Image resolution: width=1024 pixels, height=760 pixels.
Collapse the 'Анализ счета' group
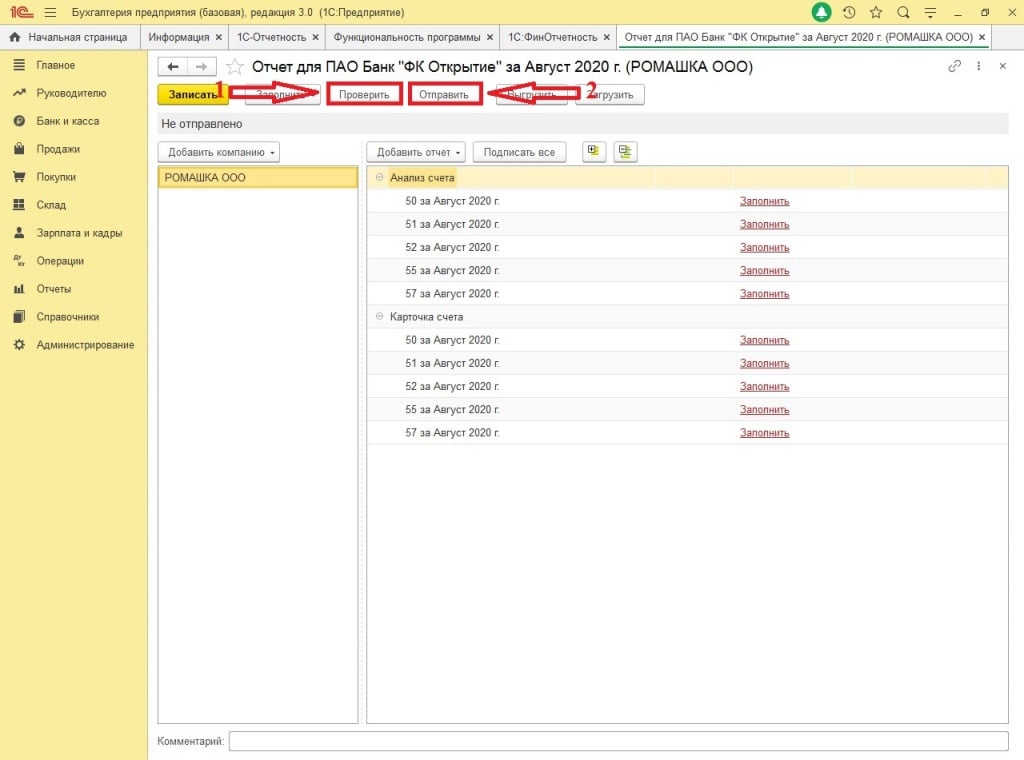point(379,178)
